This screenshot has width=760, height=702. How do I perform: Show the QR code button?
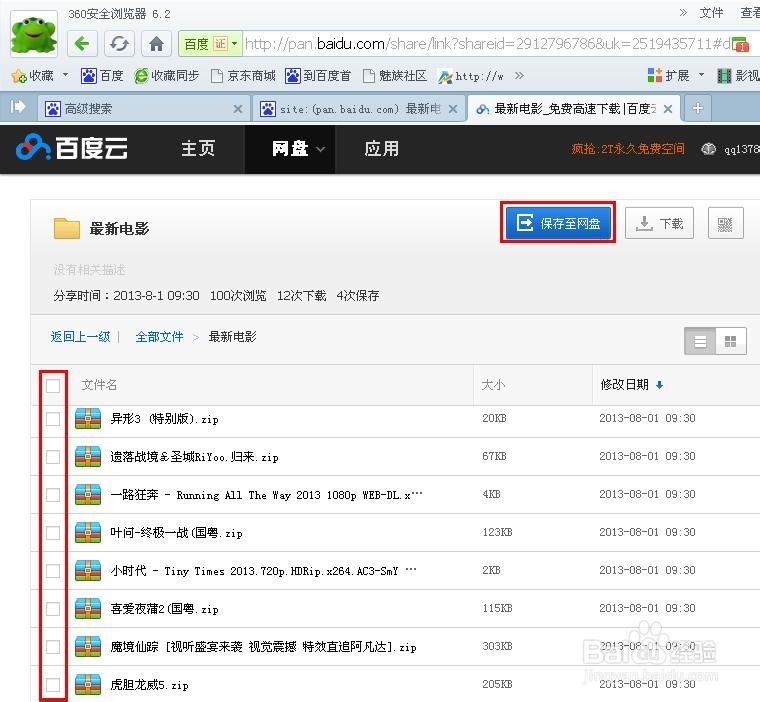[725, 223]
